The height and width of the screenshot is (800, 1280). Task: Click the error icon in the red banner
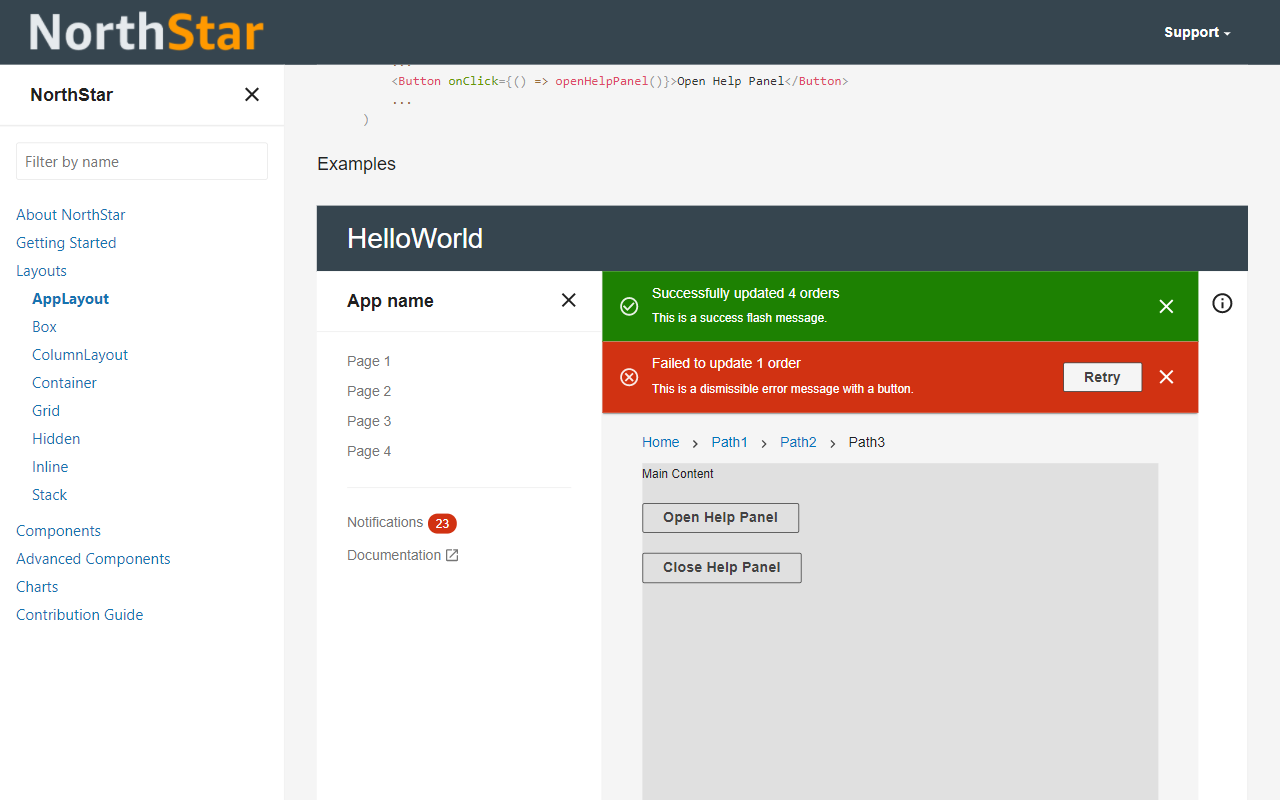pos(629,377)
